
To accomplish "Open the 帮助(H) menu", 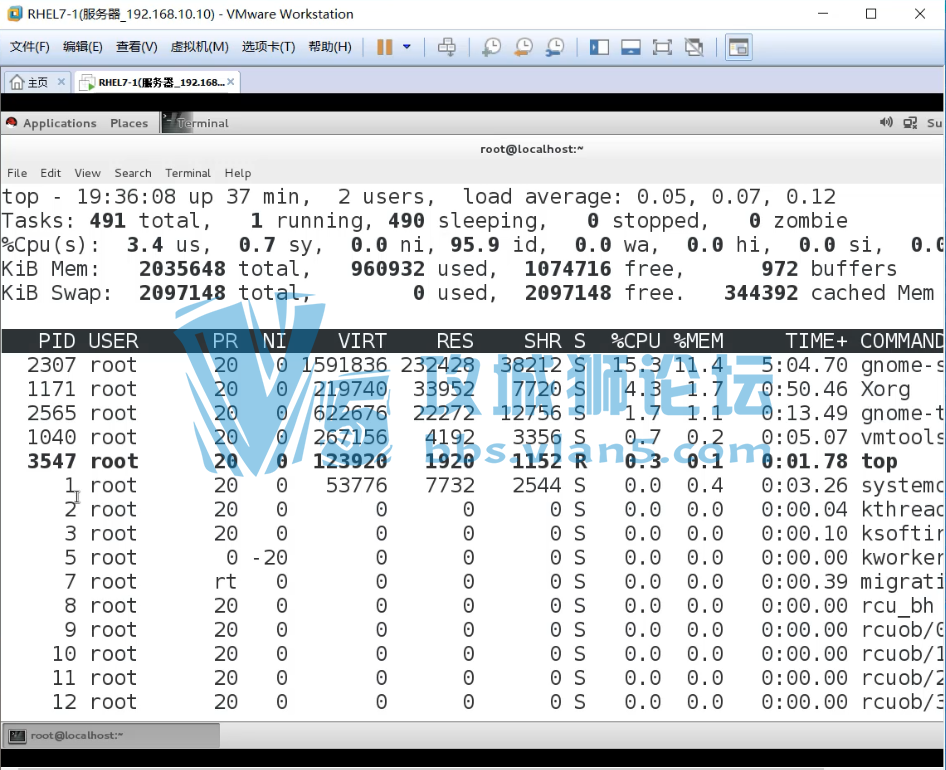I will [329, 47].
